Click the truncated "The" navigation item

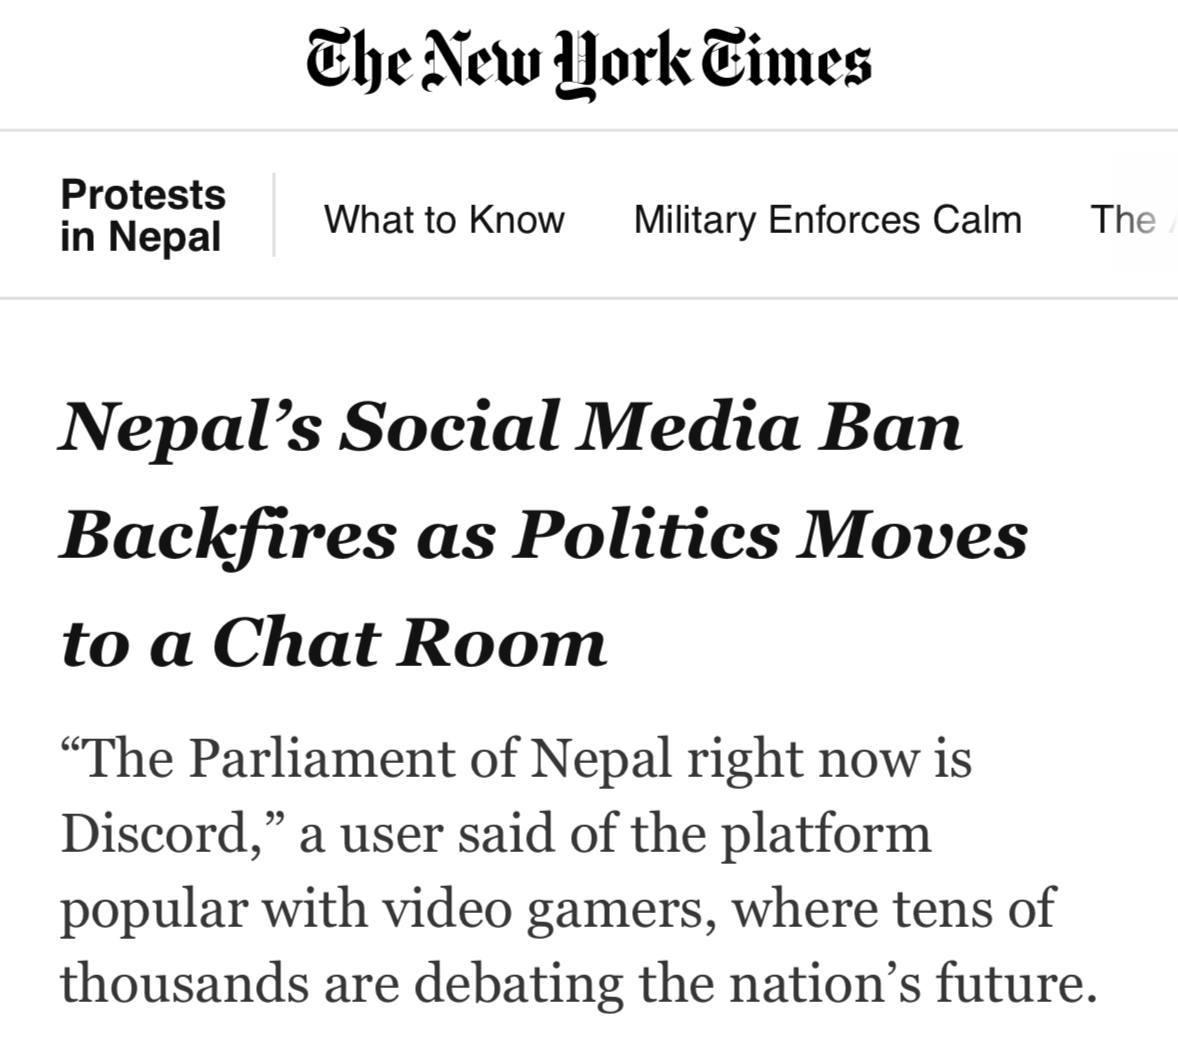pos(1122,219)
